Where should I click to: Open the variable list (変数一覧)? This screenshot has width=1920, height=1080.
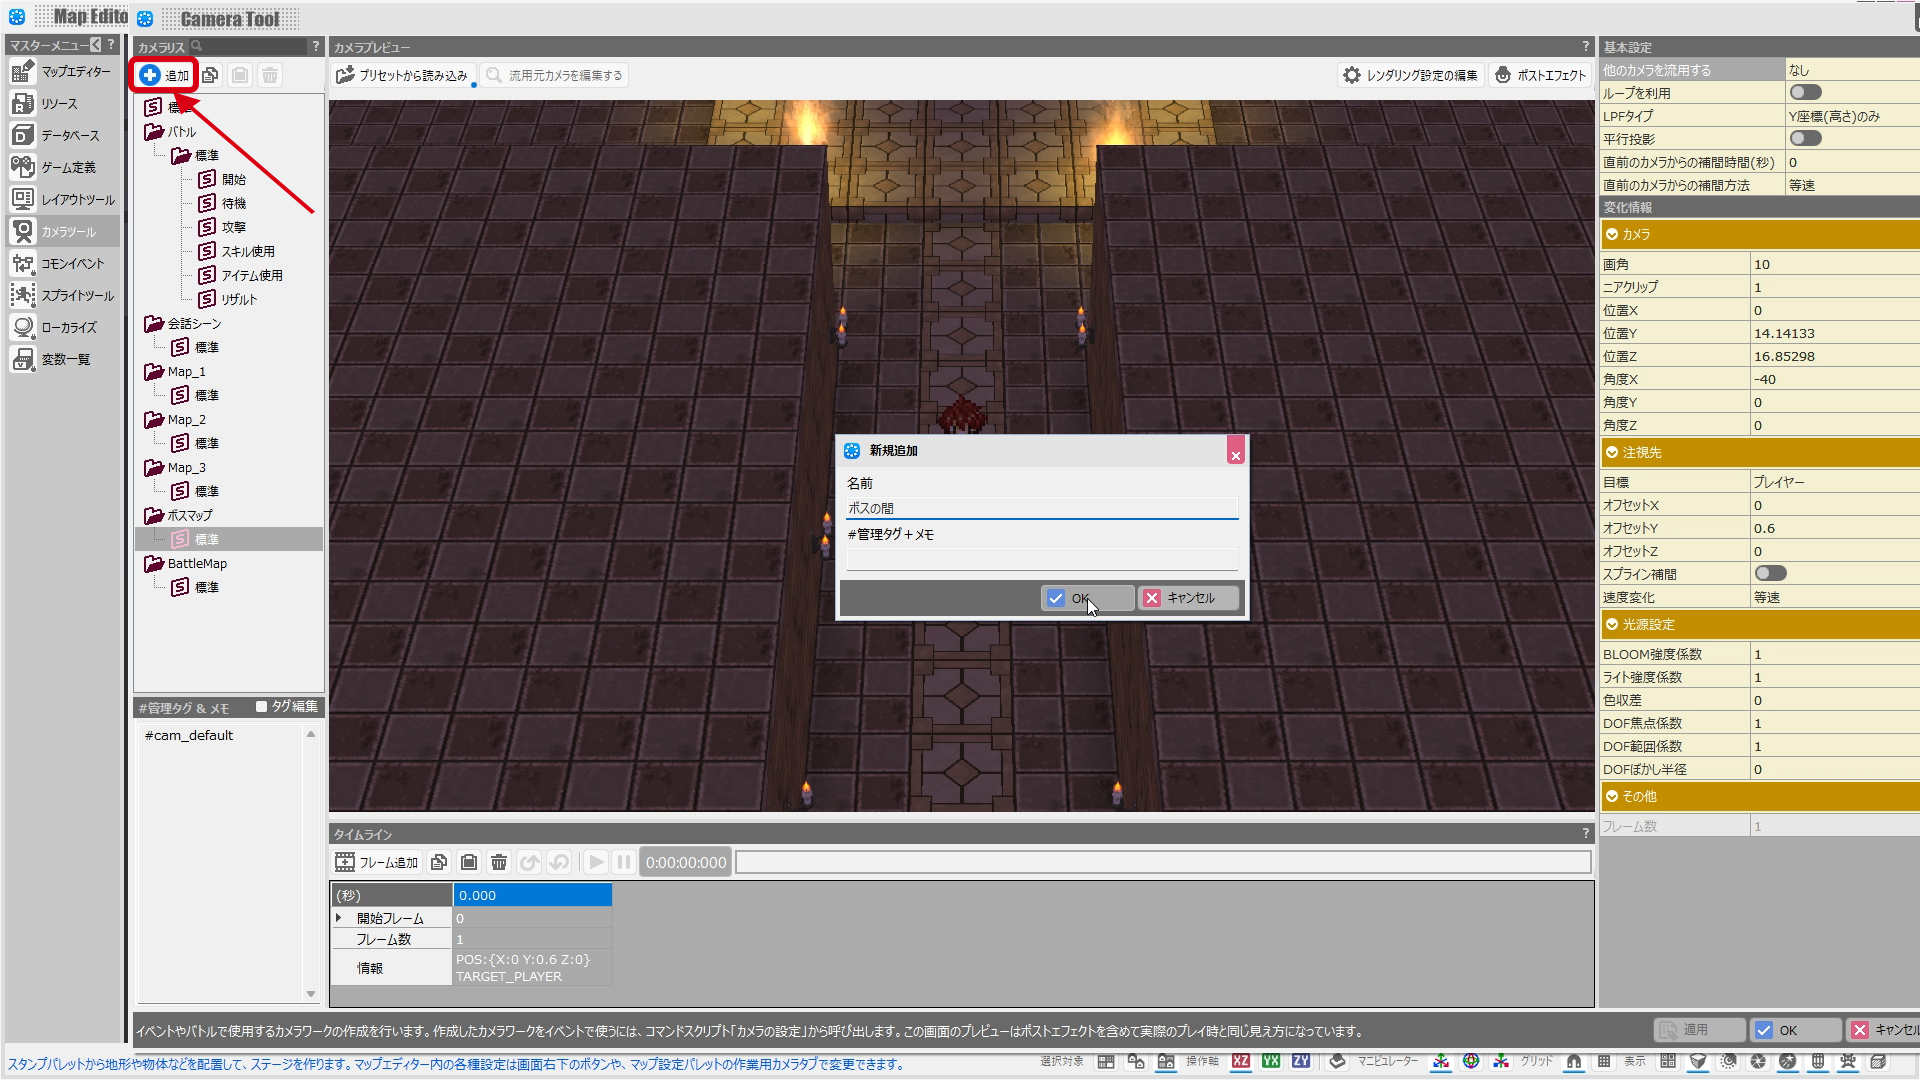[62, 360]
